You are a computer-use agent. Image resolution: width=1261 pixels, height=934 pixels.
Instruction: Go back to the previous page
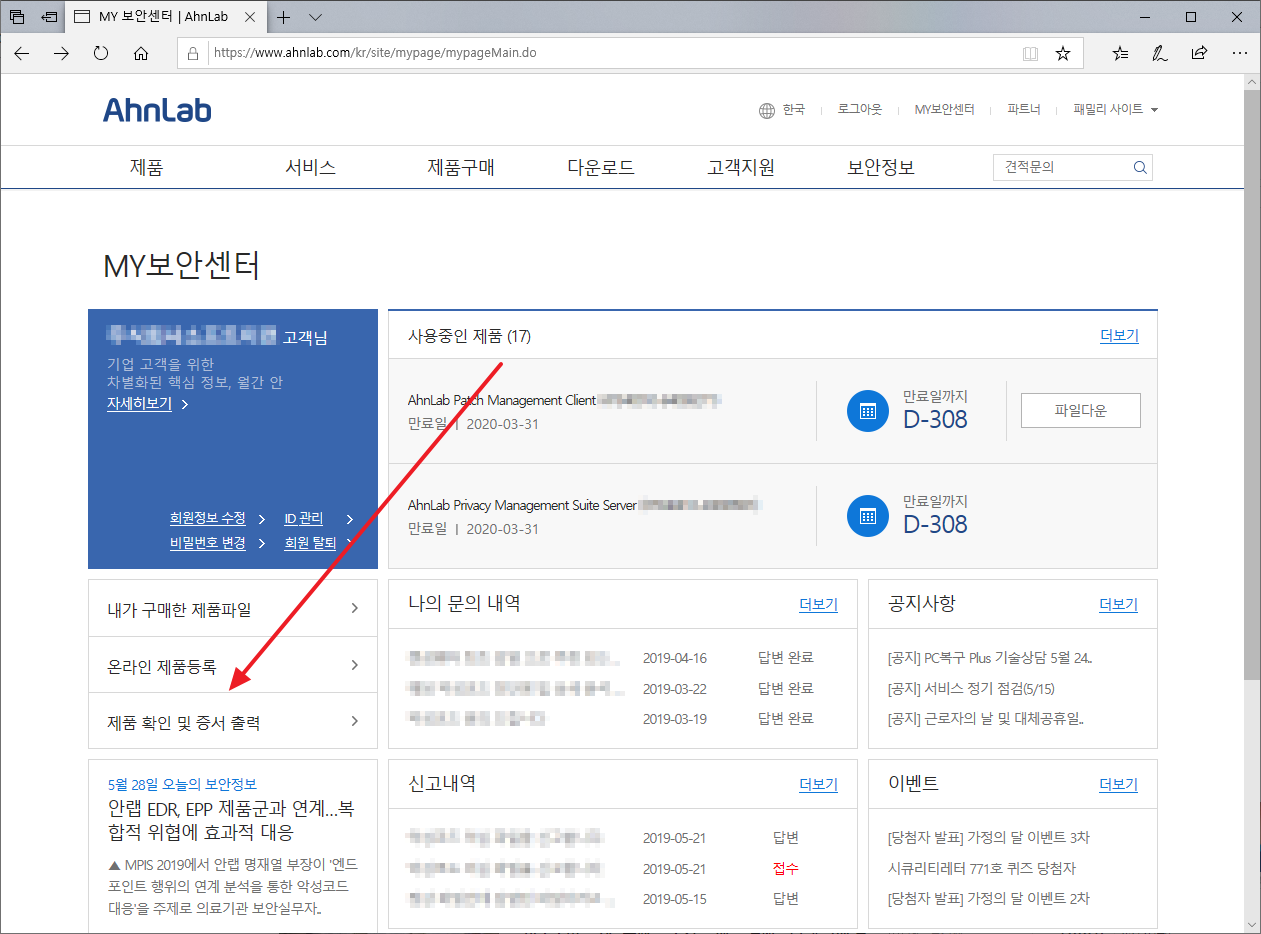22,53
